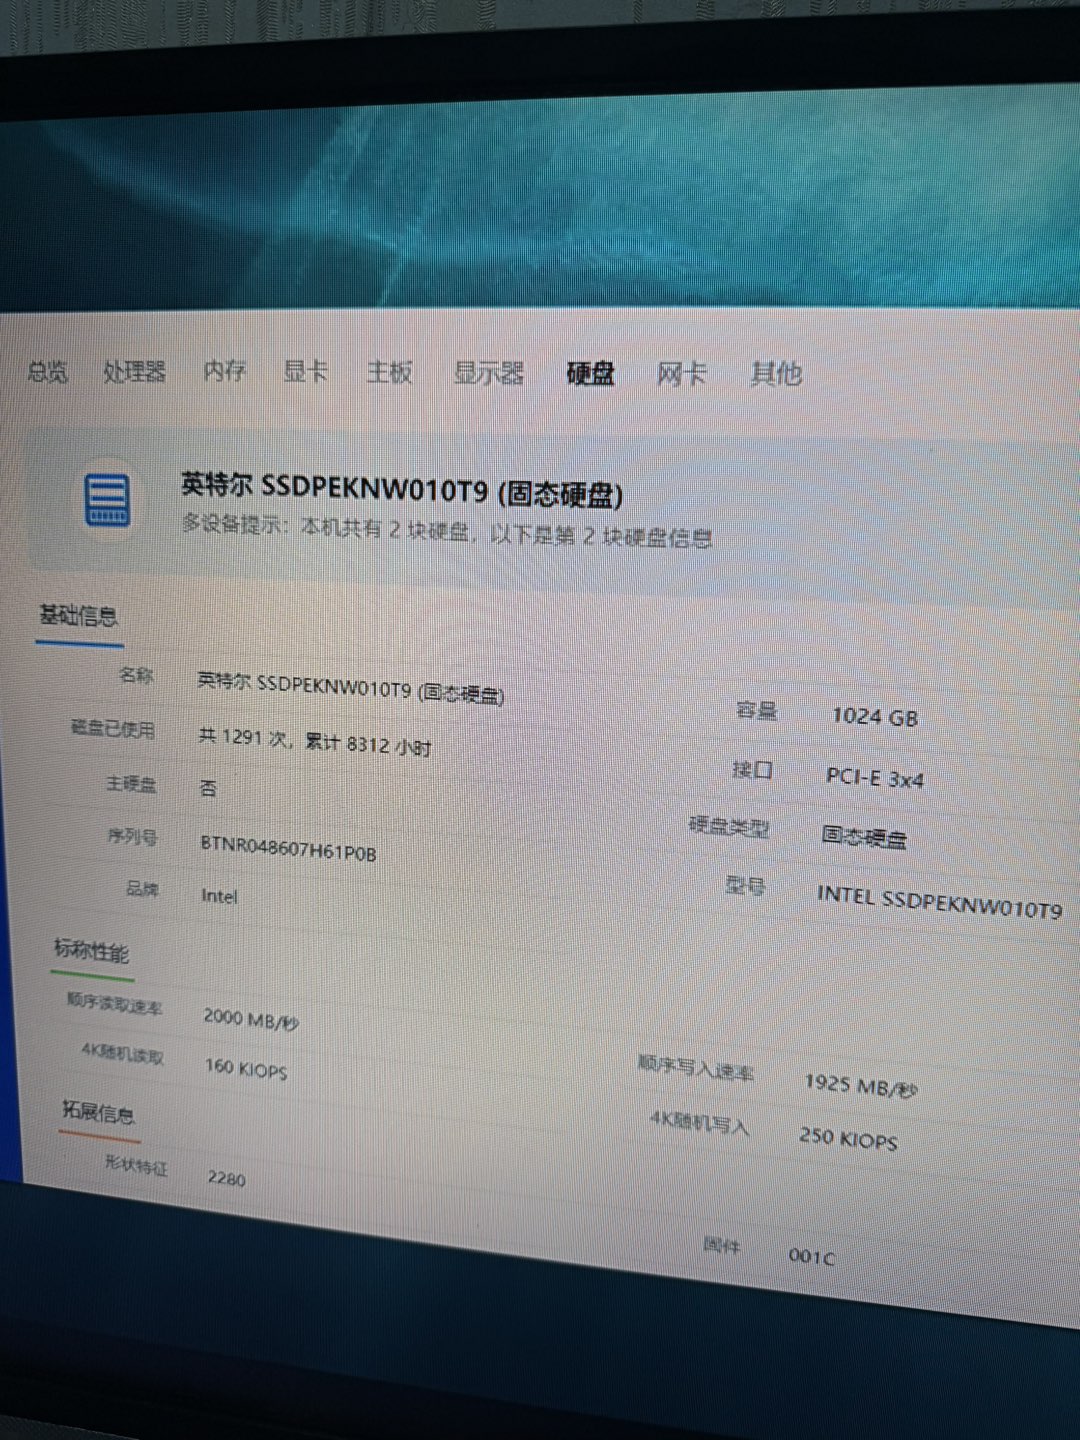
Task: Select the active 硬盘 tab
Action: [590, 373]
